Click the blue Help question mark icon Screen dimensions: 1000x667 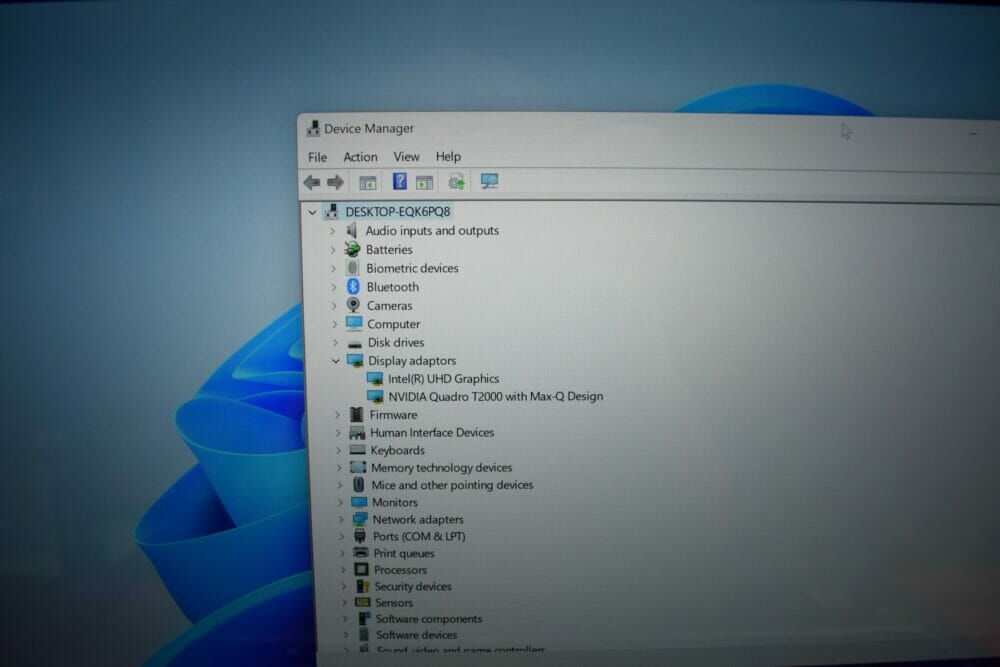(399, 182)
